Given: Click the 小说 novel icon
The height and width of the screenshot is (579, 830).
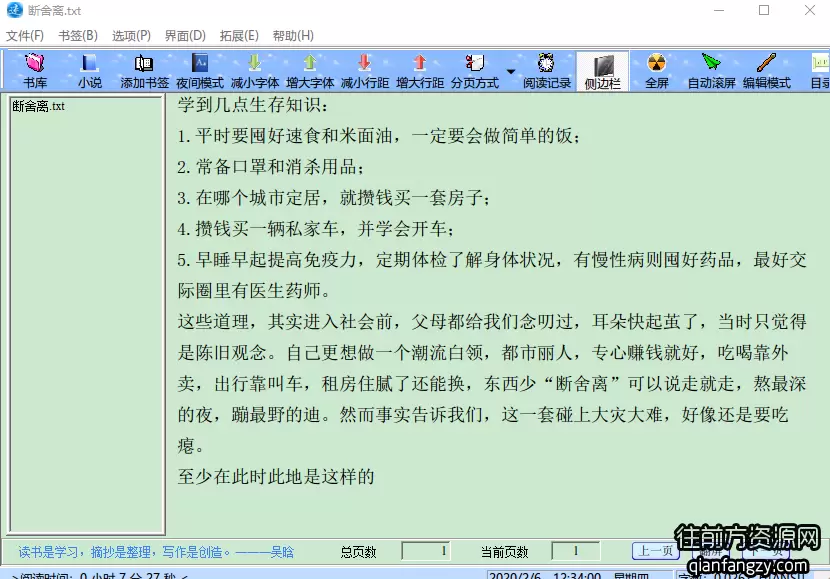Looking at the screenshot, I should (89, 71).
